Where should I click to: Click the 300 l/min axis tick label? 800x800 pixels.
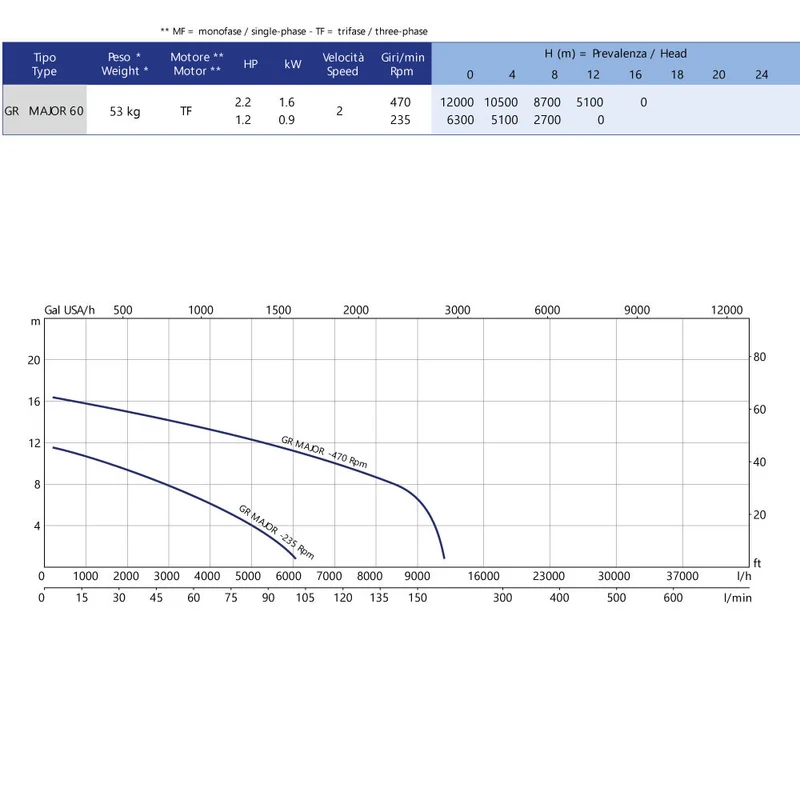pos(502,597)
